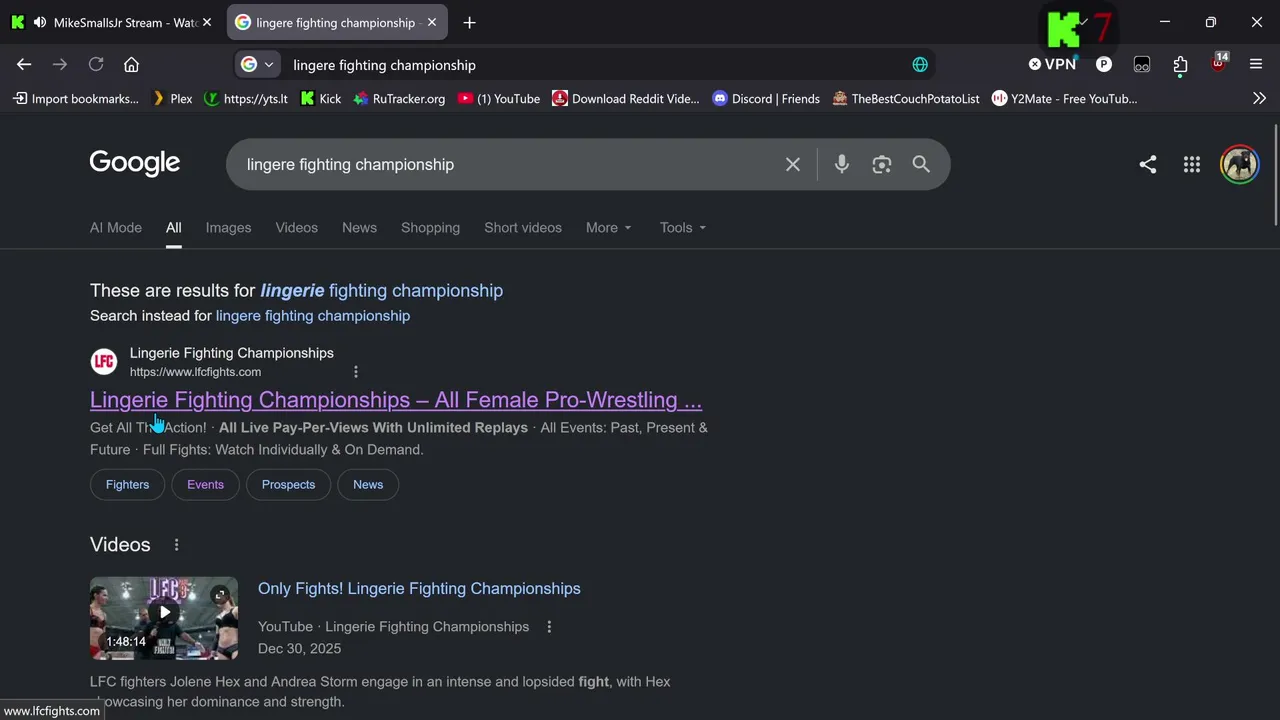Open the Prospects sitelink chip

[x=288, y=484]
